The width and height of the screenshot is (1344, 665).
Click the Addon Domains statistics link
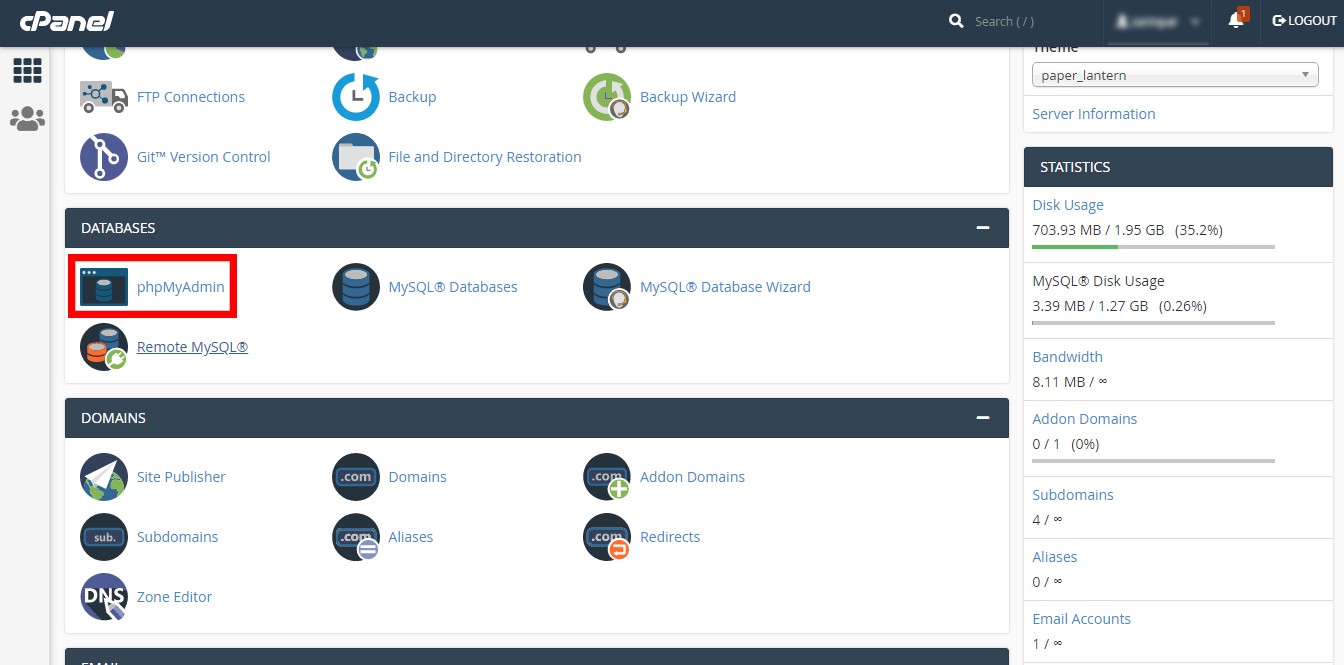pyautogui.click(x=1084, y=419)
